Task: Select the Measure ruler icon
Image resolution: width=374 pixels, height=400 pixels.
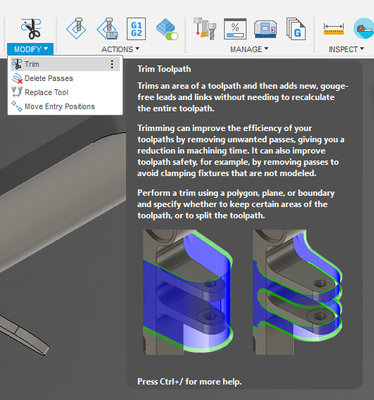Action: pos(334,29)
